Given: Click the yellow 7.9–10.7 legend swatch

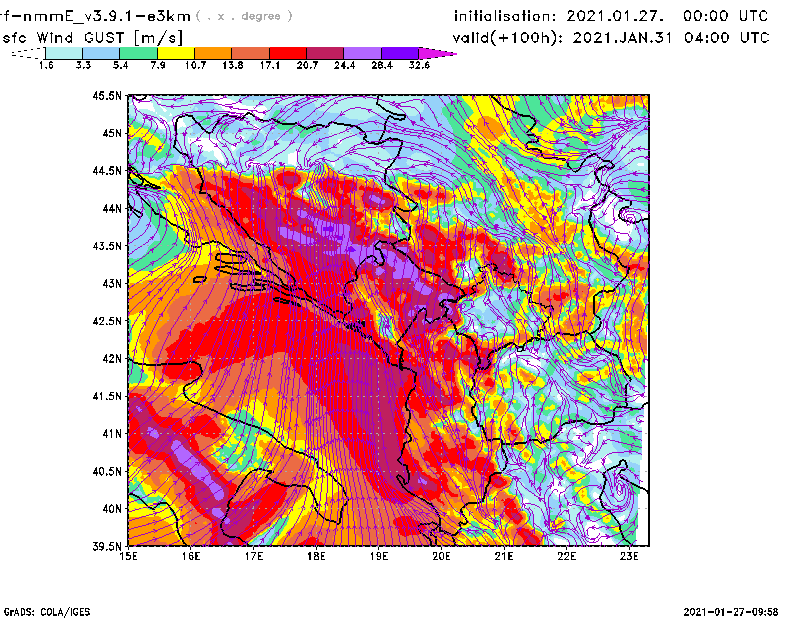Looking at the screenshot, I should click(x=176, y=53).
